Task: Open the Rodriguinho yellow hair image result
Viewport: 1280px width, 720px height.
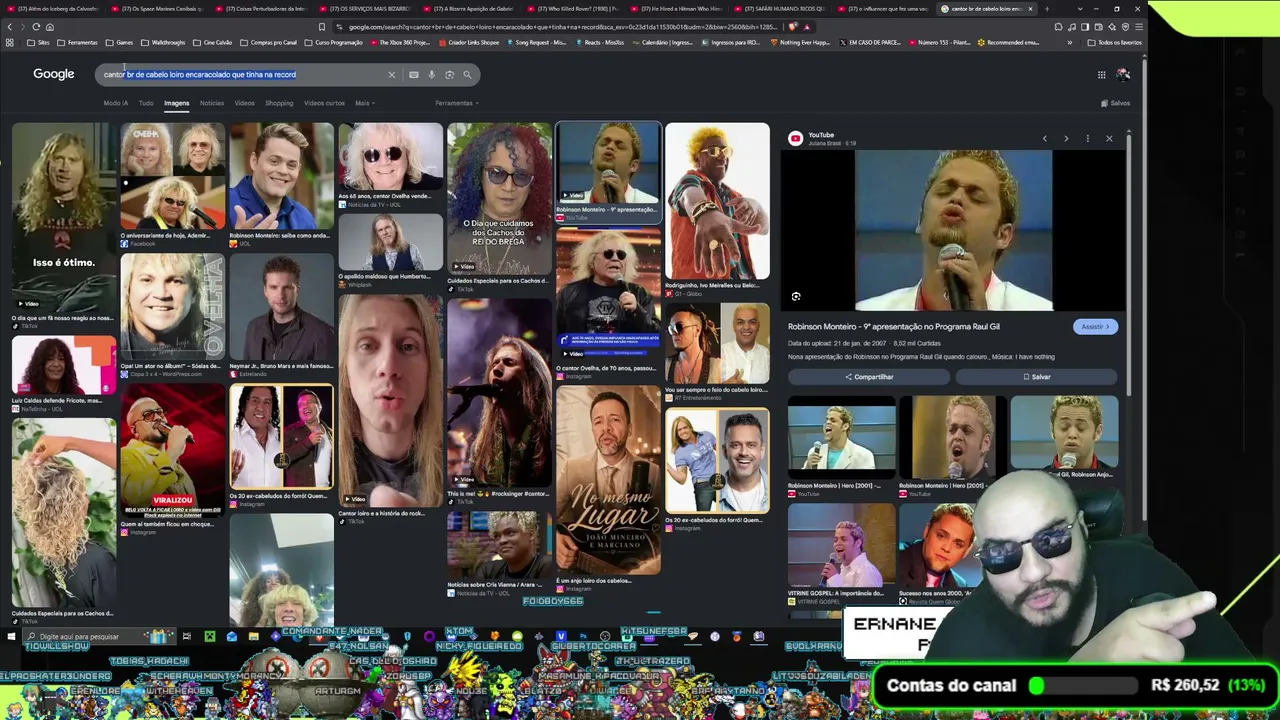Action: pyautogui.click(x=717, y=202)
